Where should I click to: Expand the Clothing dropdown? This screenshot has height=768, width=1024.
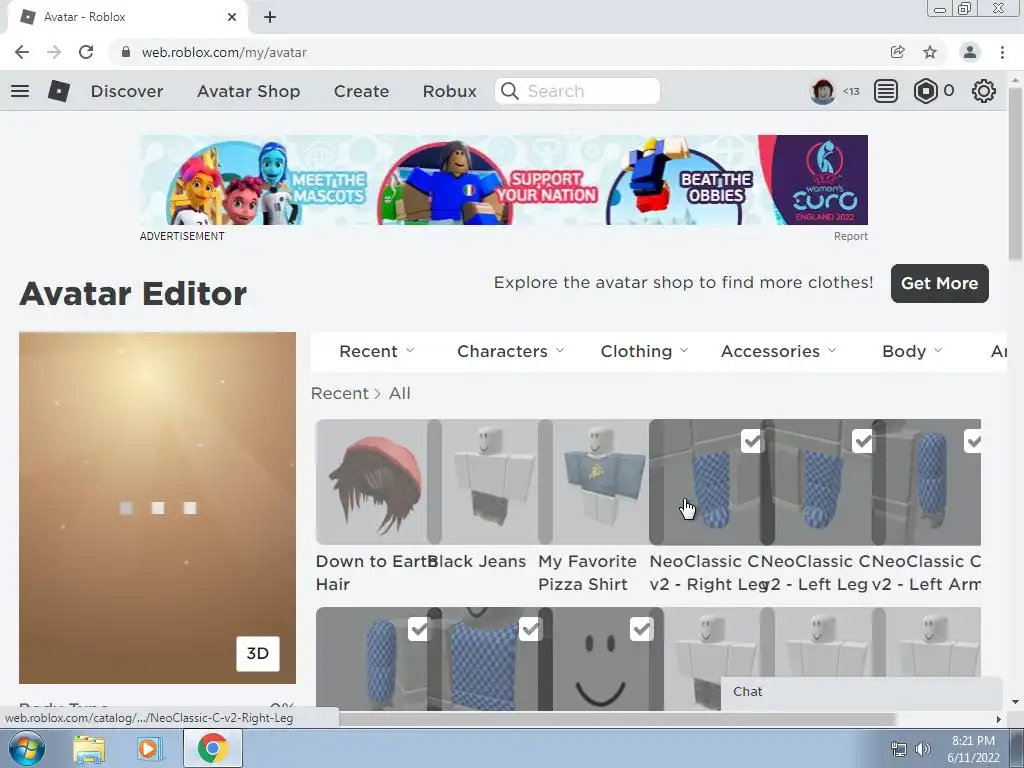(x=645, y=351)
